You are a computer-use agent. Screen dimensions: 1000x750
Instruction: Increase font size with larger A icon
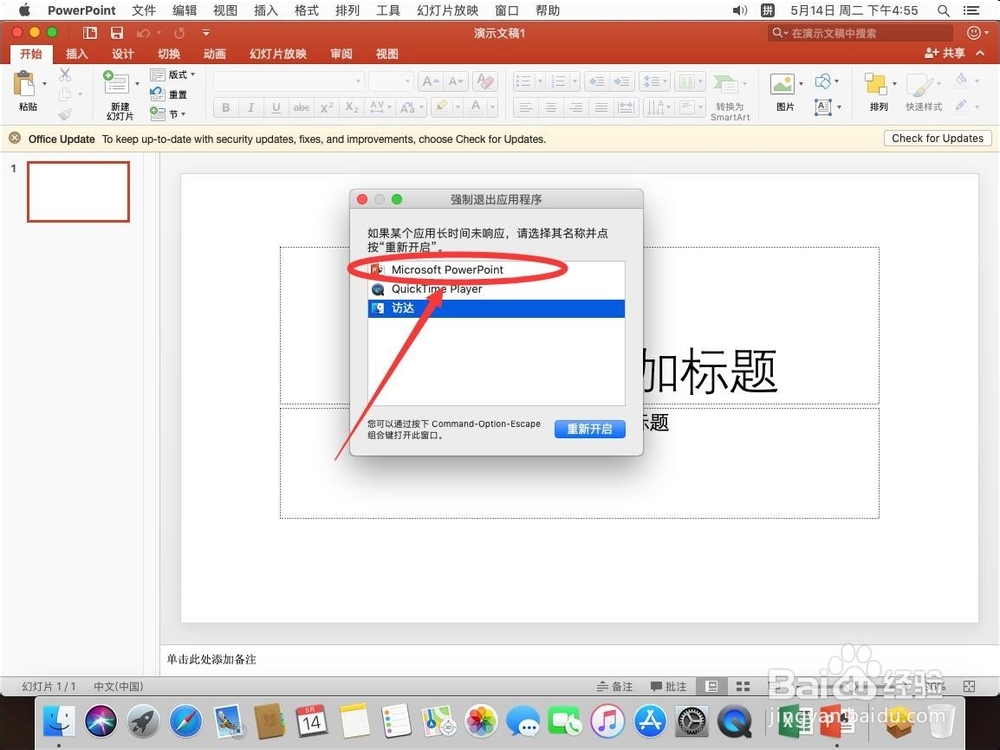[x=430, y=81]
